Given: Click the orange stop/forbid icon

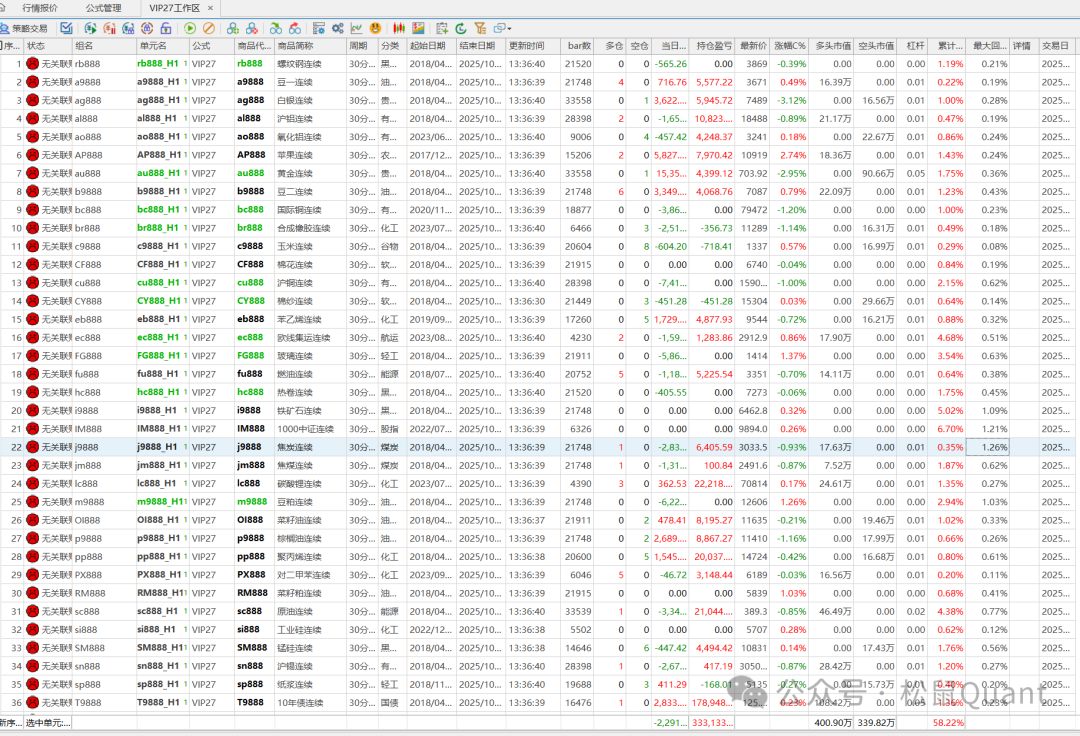Looking at the screenshot, I should coord(208,28).
